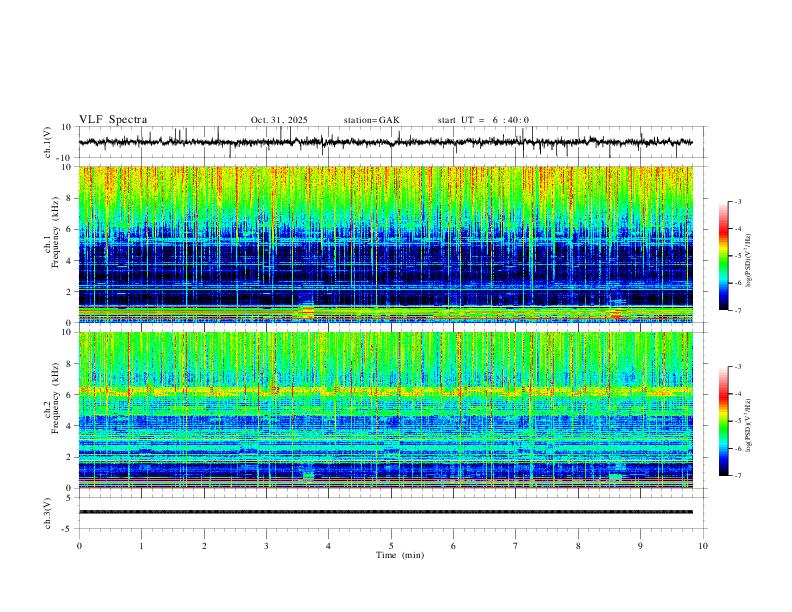
Task: Click the ch.2 "Frequency (kHz)" axis label
Action: 56,398
